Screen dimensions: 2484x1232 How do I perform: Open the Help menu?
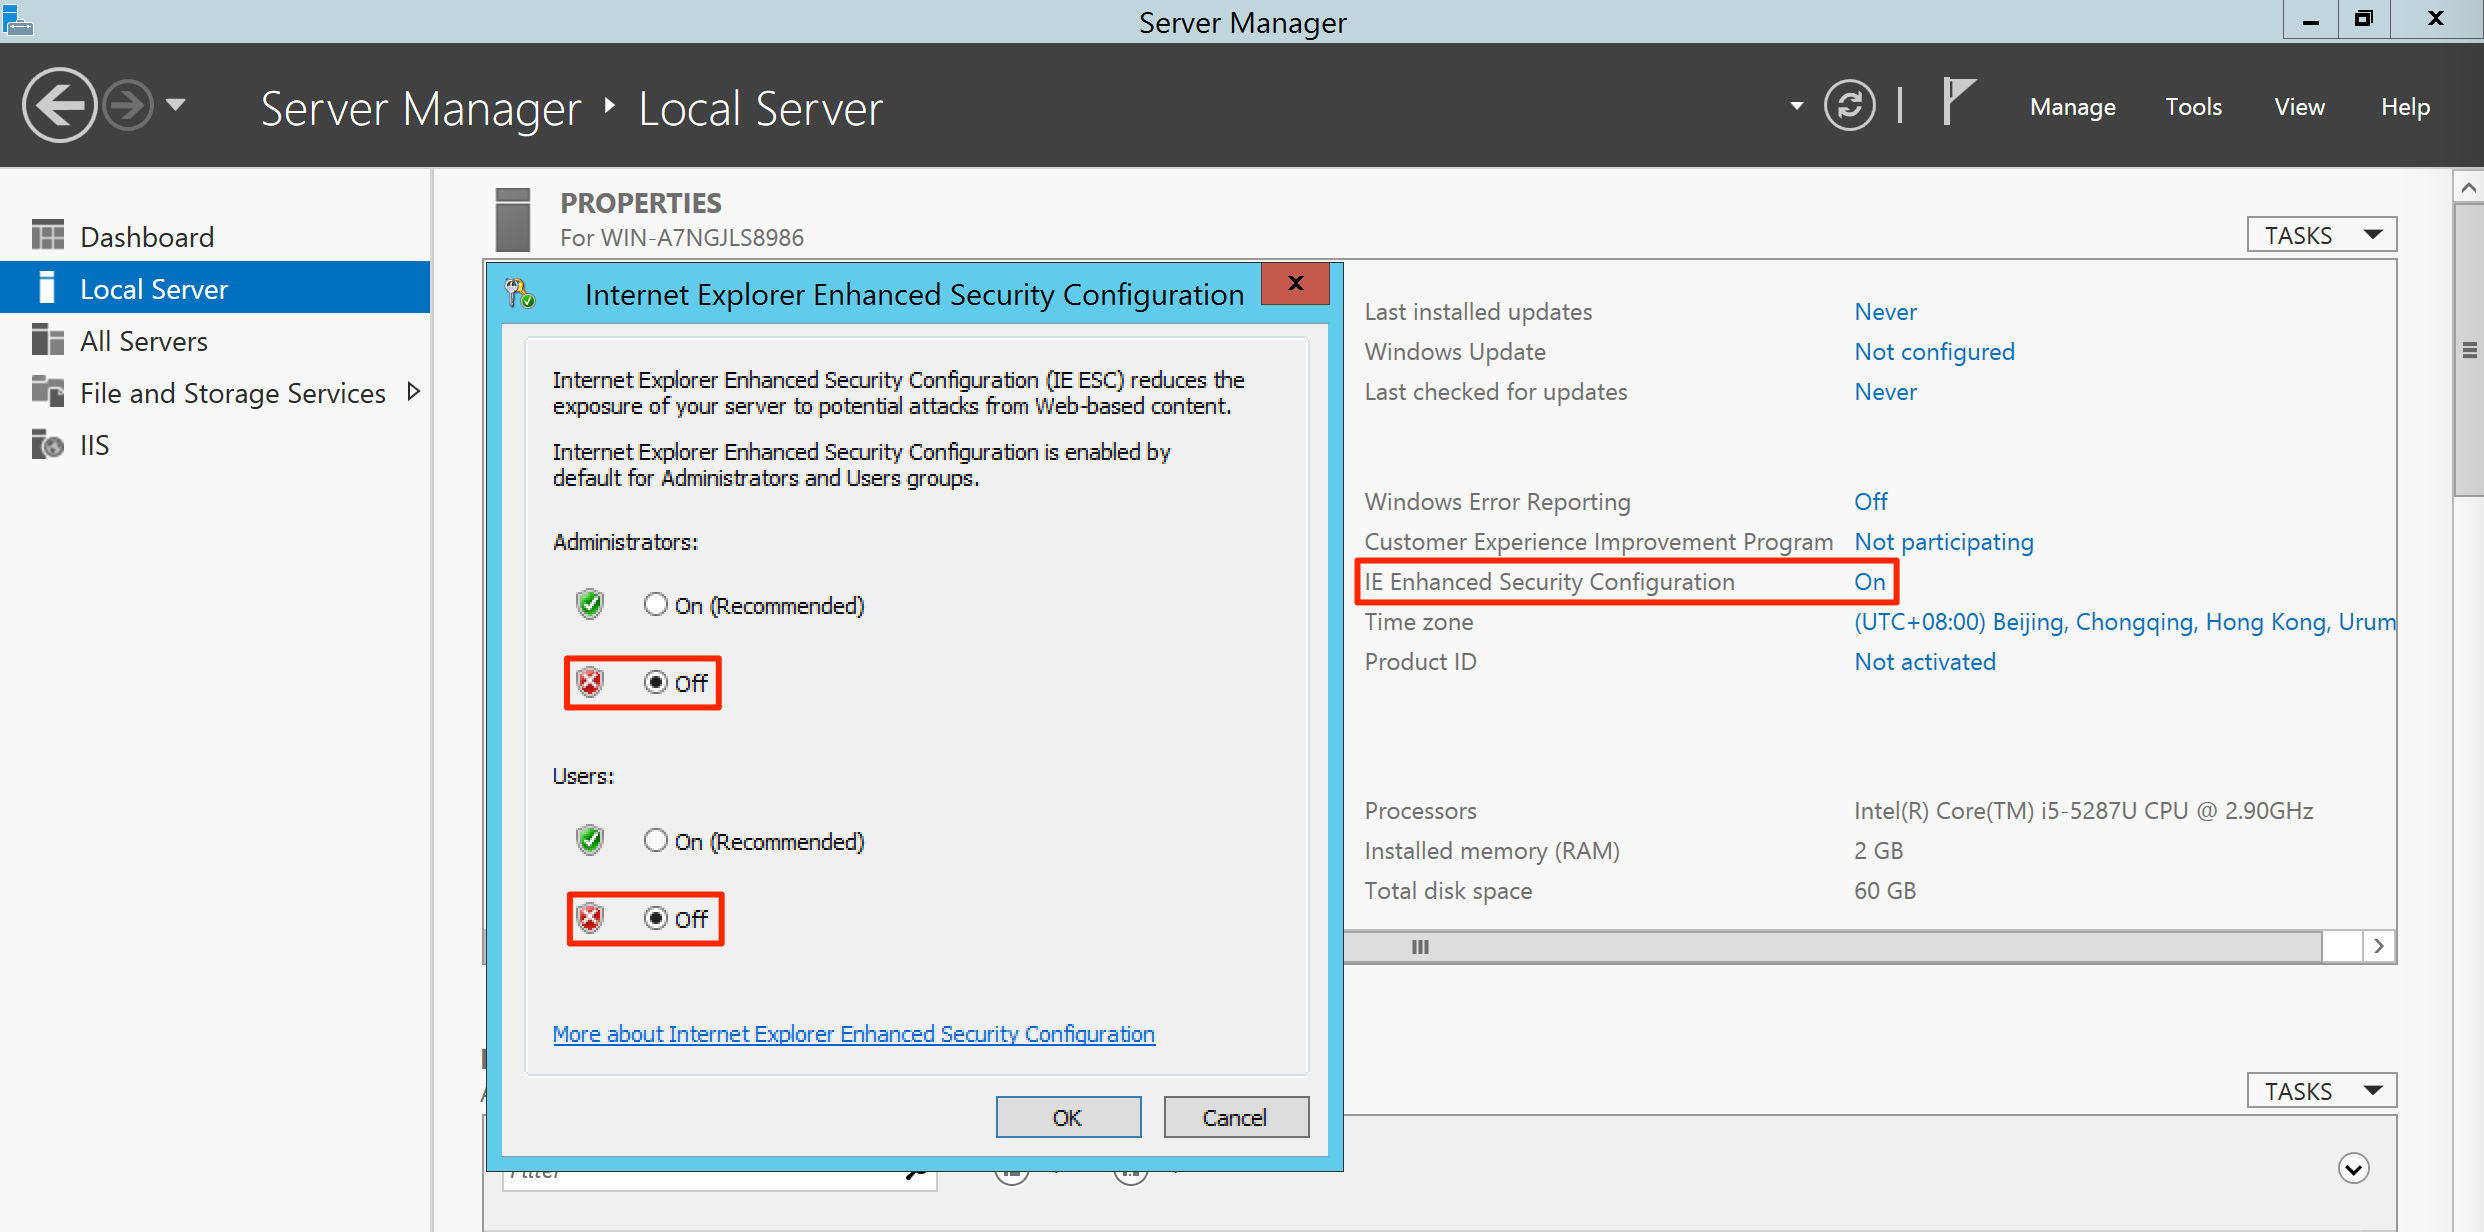(x=2405, y=107)
